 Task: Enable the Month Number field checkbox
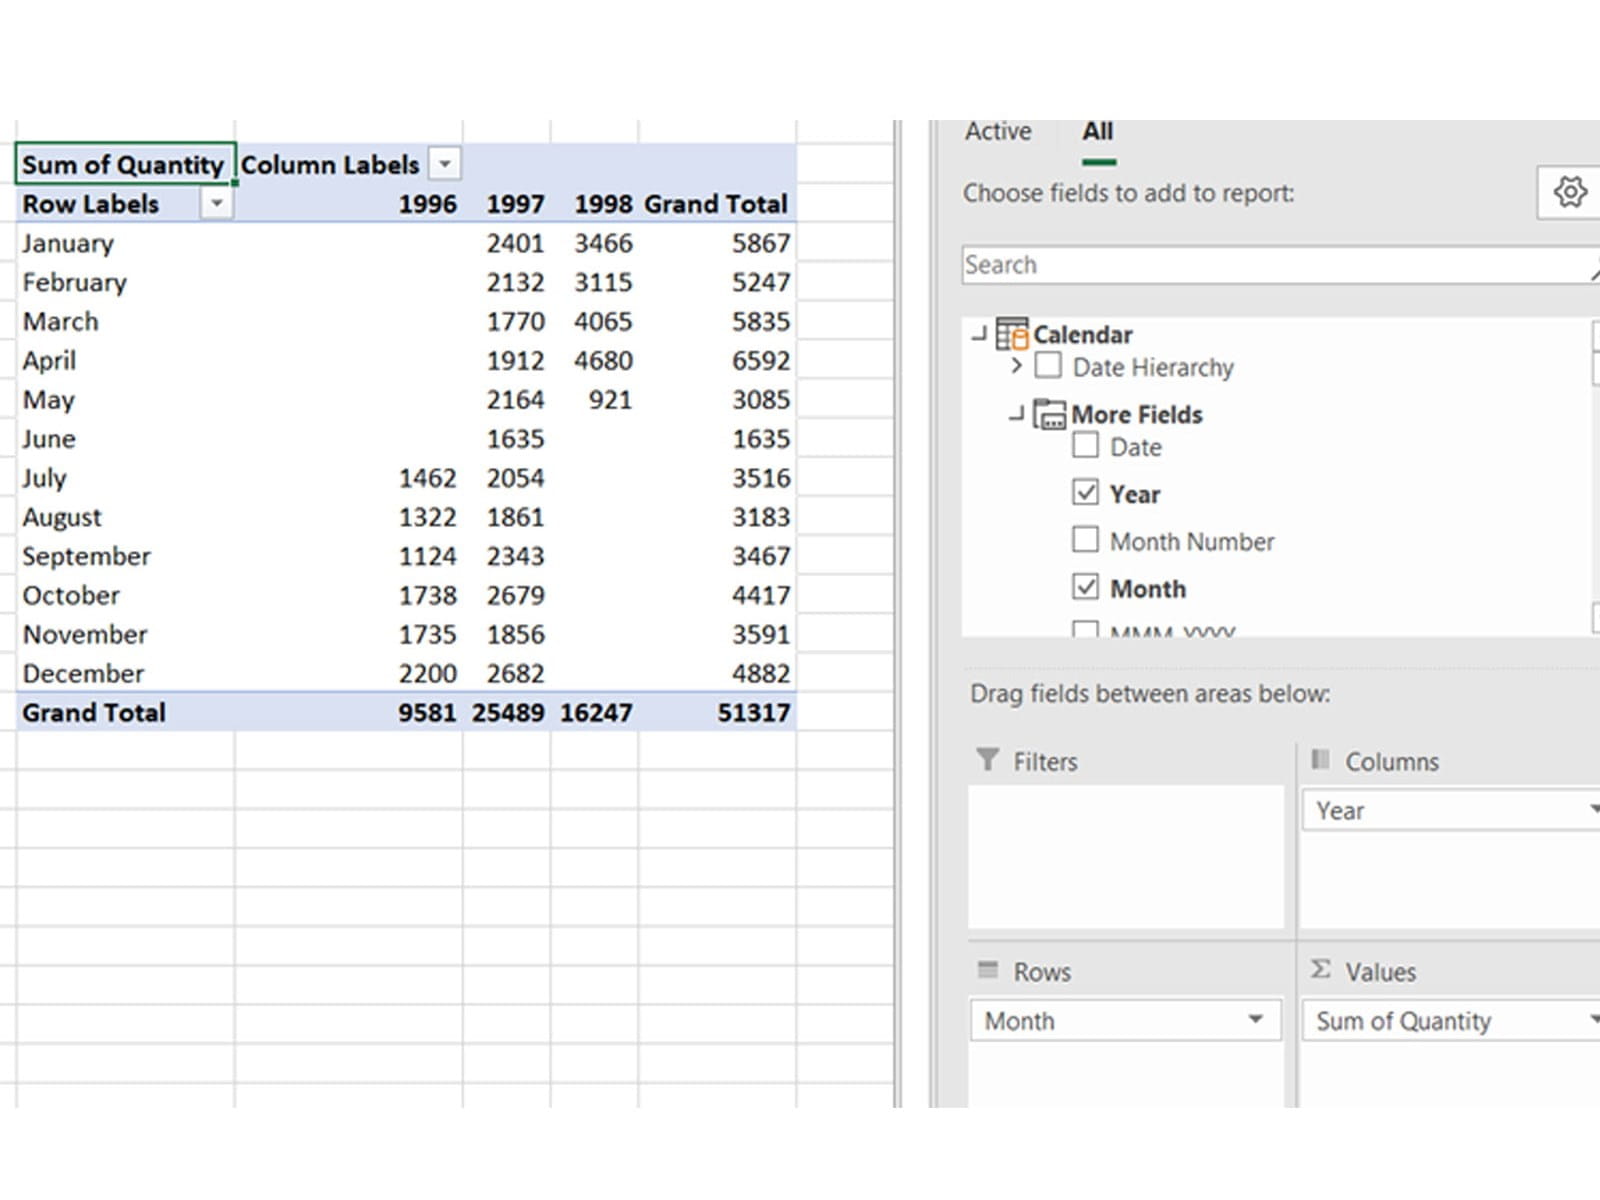tap(1085, 540)
